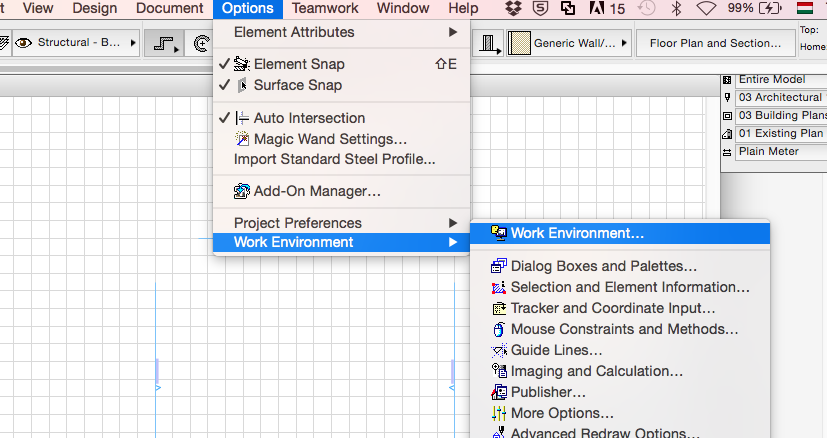Click the Mouse Constraints and Methods icon
827x438 pixels.
pyautogui.click(x=499, y=329)
